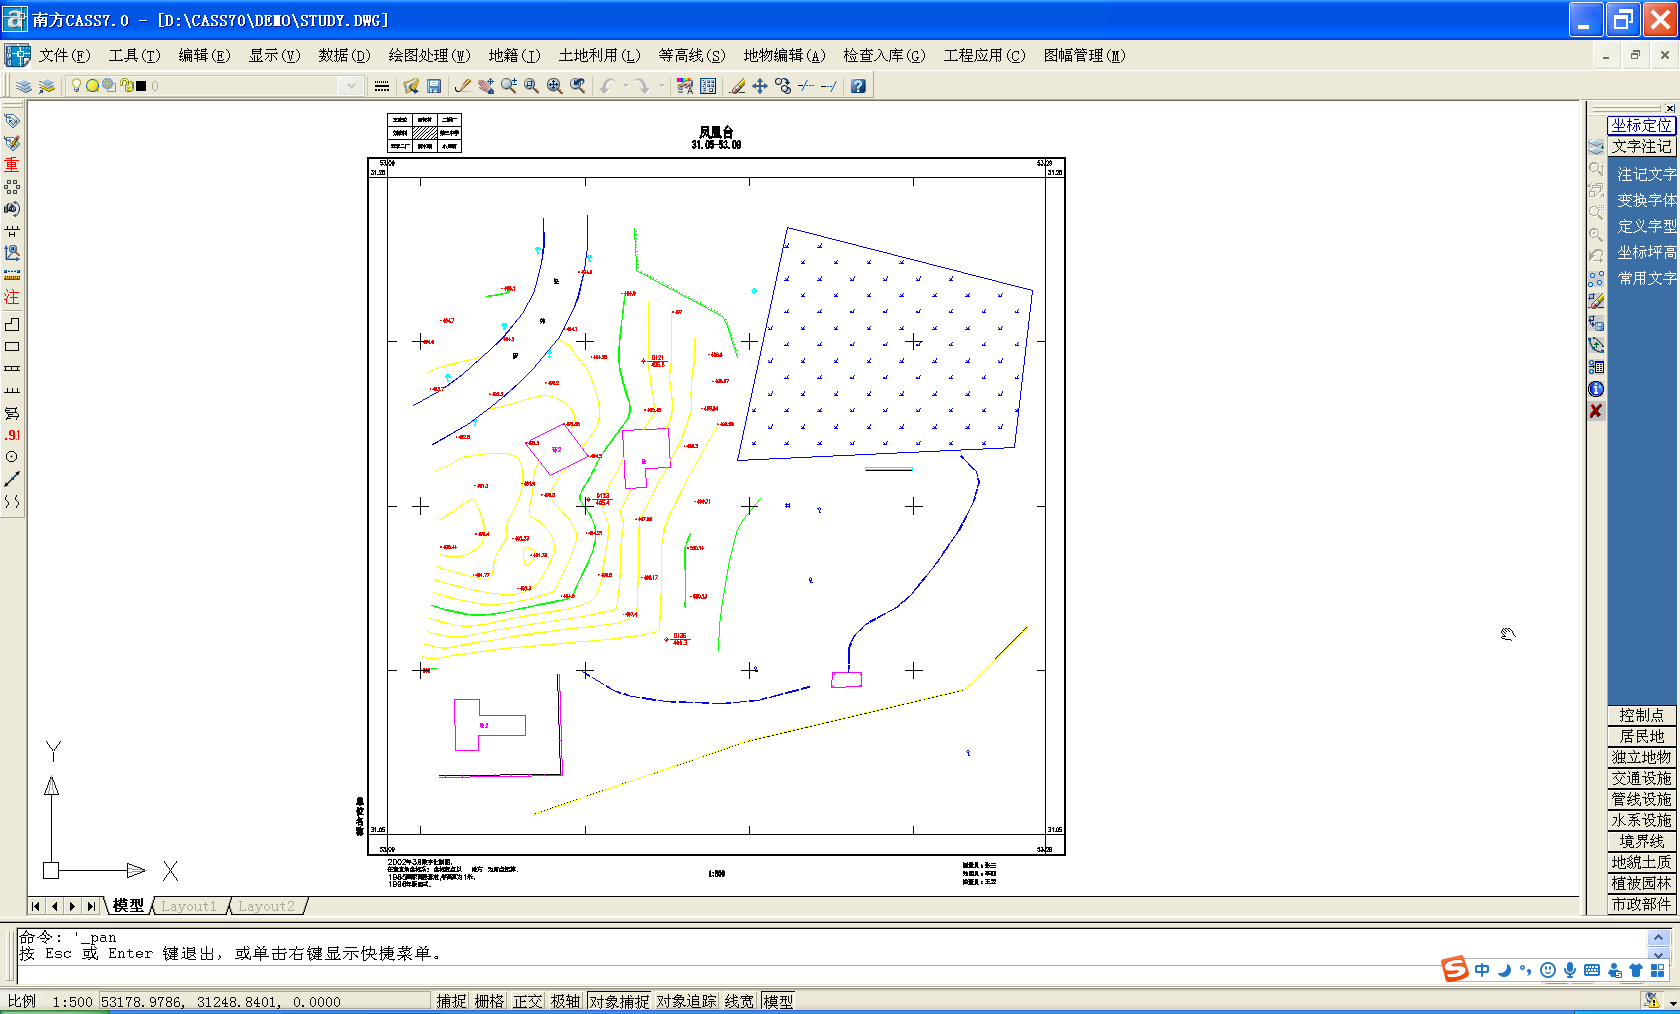Click the blue info circle icon
The width and height of the screenshot is (1680, 1014).
point(1596,389)
